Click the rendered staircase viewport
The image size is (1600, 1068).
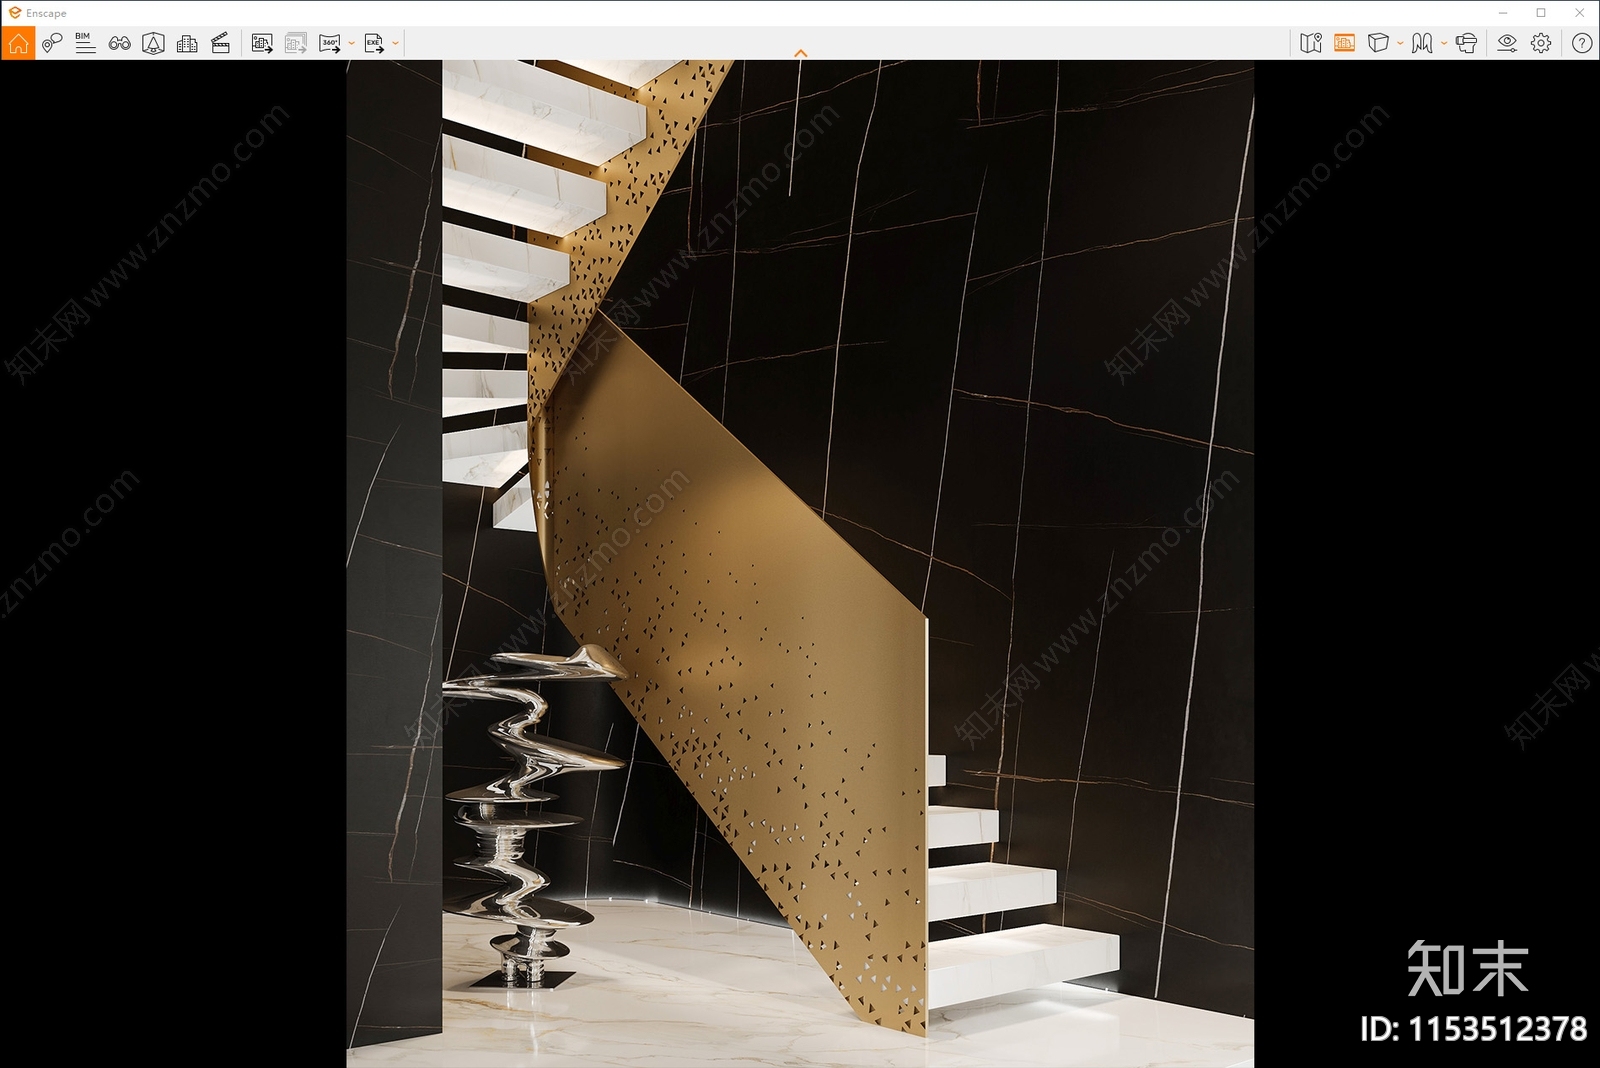click(x=800, y=564)
